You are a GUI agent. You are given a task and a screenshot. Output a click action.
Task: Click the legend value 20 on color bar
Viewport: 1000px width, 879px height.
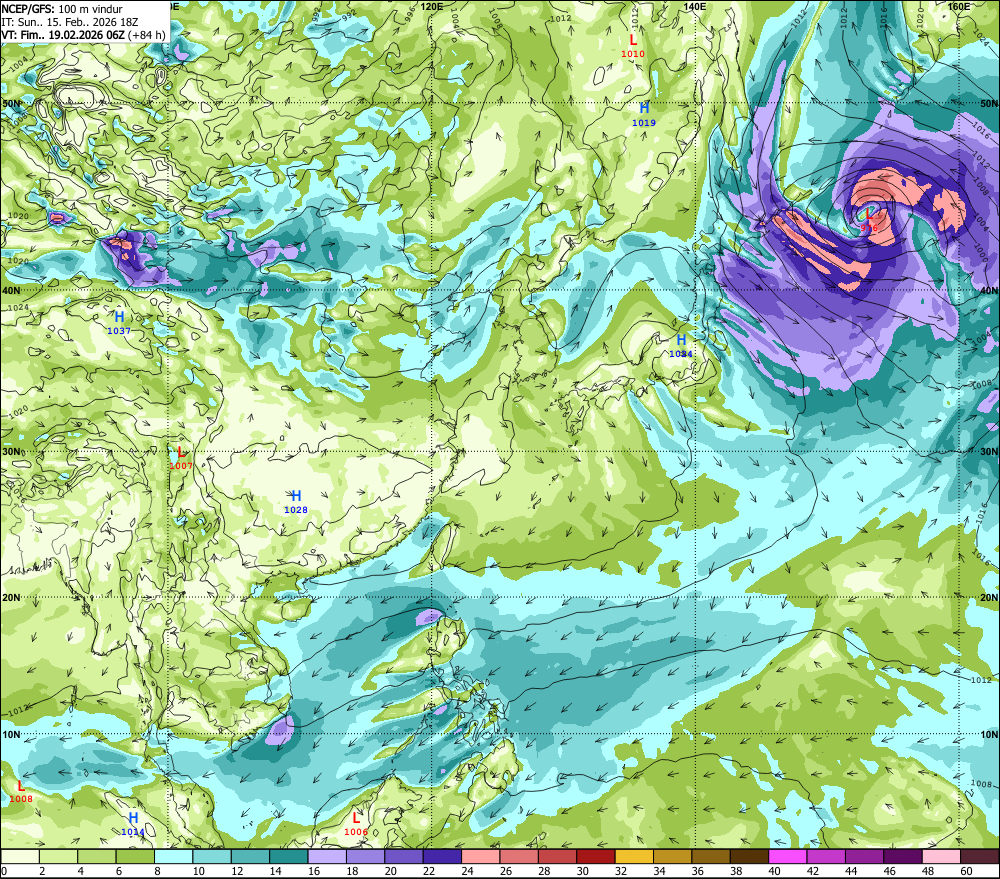[390, 871]
